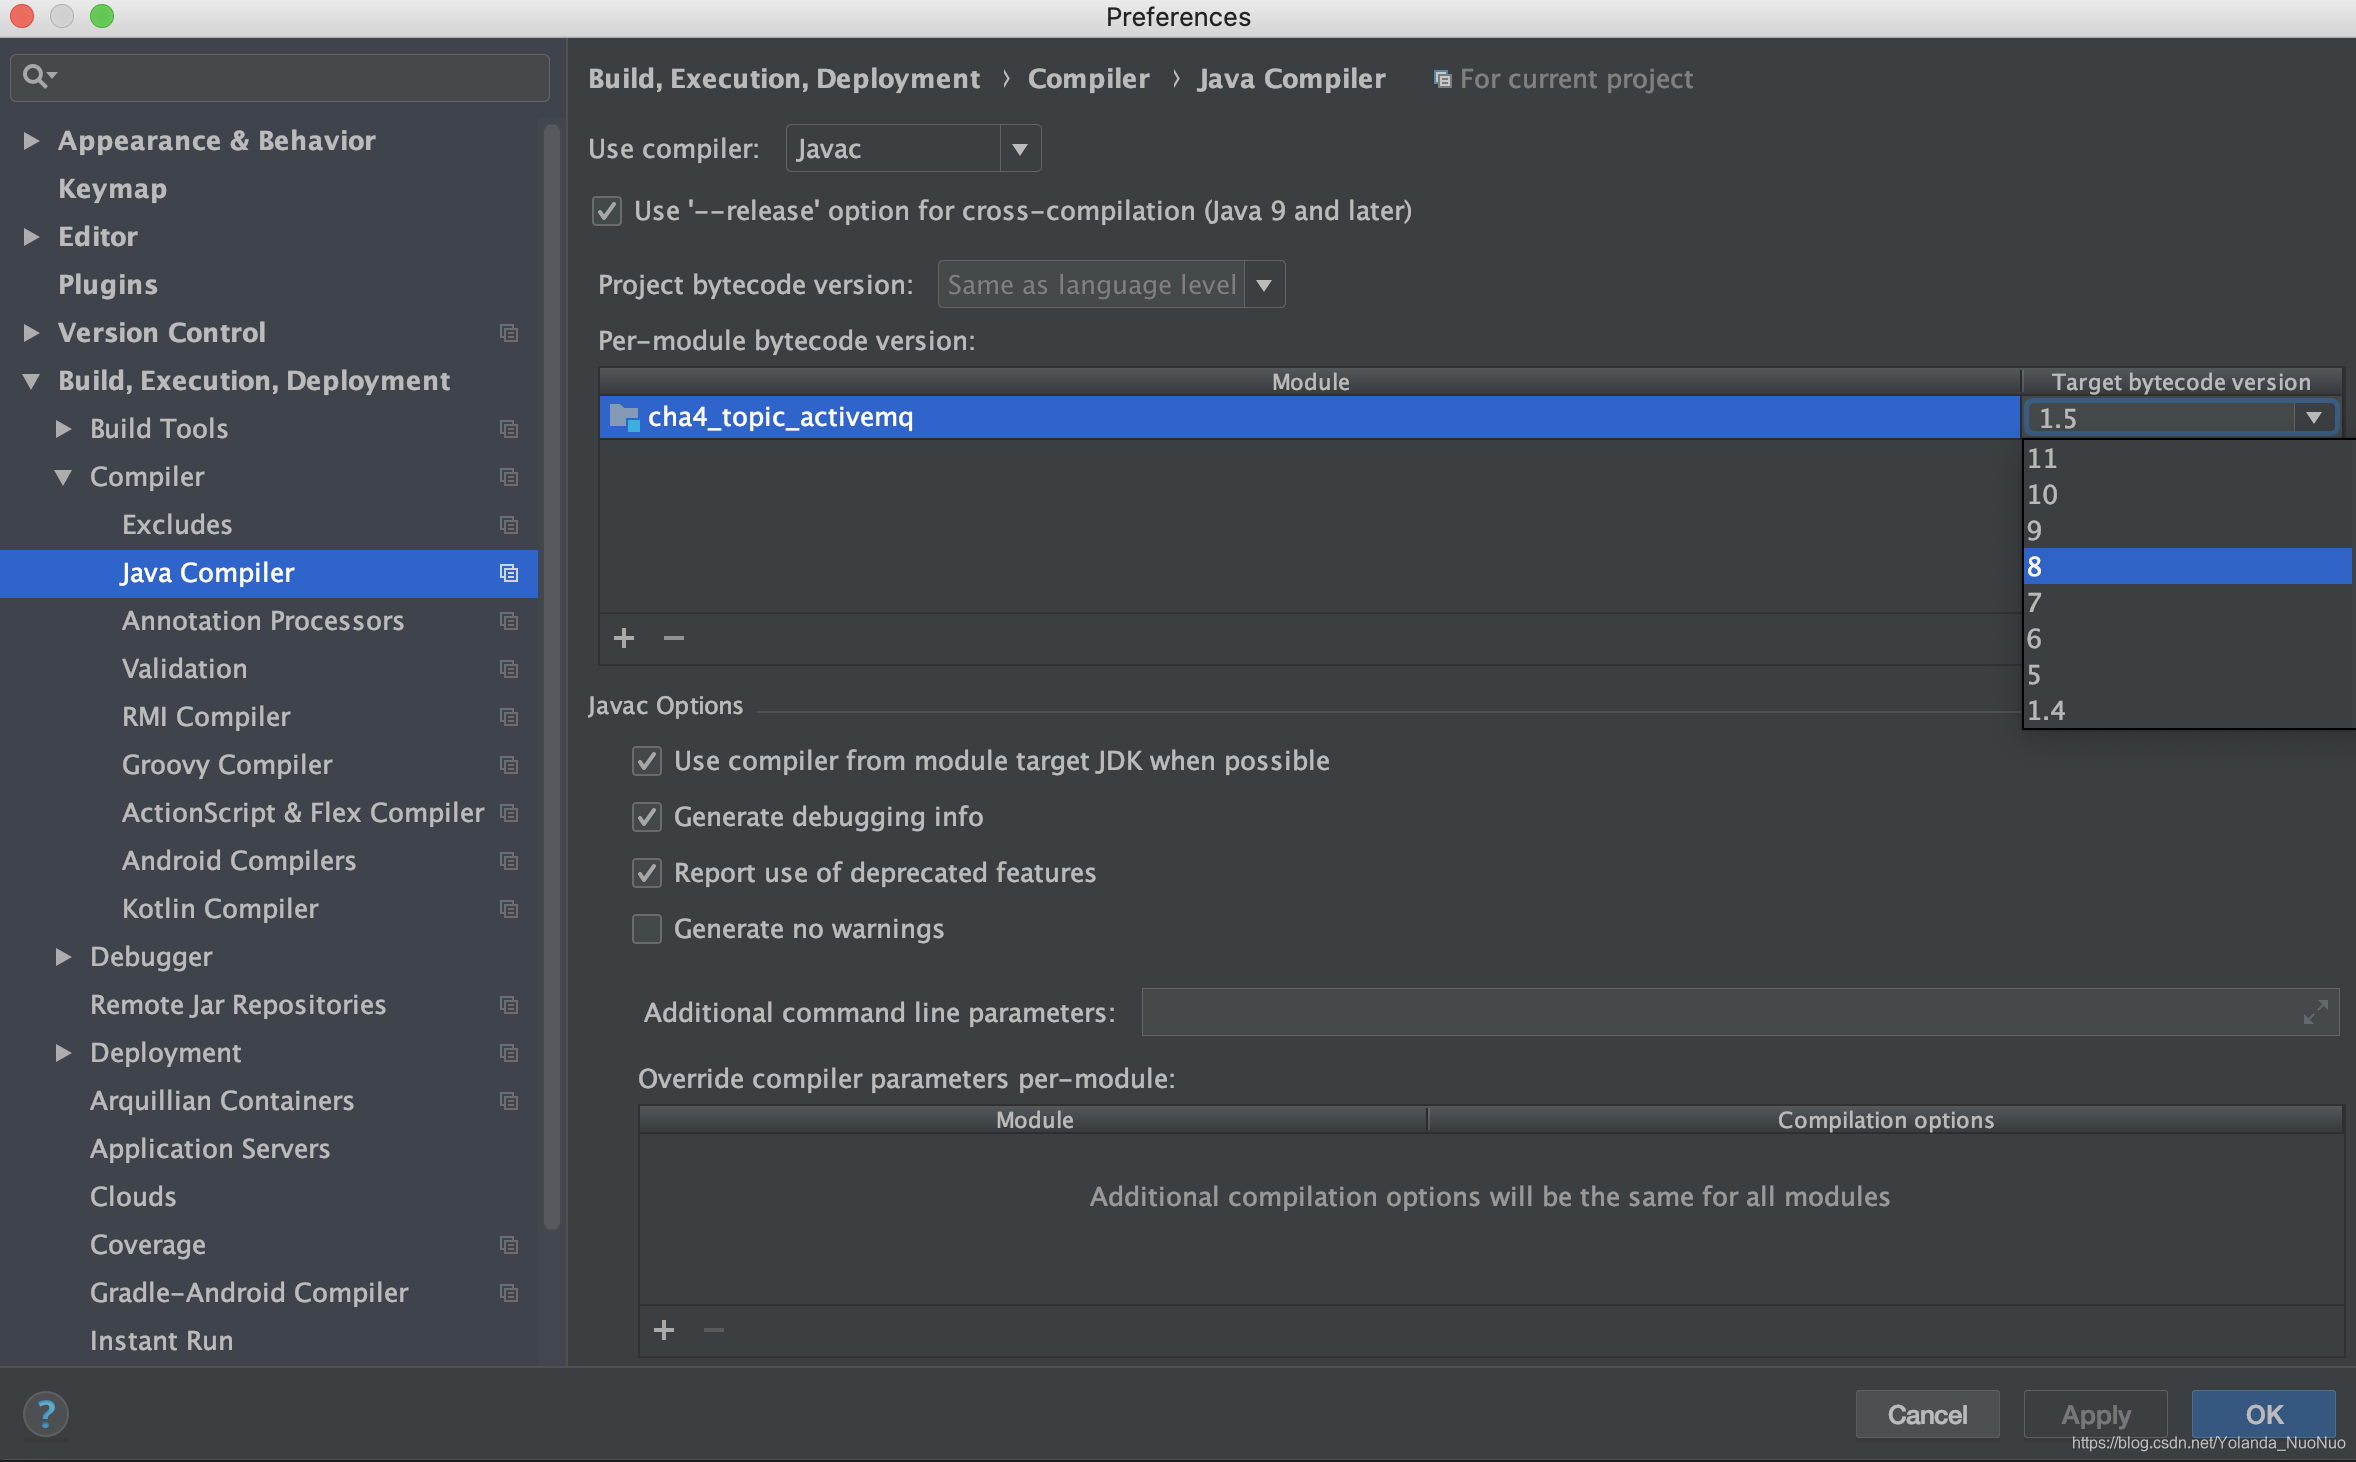This screenshot has width=2356, height=1462.
Task: Click the plus icon under Per-module bytecode table
Action: coord(623,638)
